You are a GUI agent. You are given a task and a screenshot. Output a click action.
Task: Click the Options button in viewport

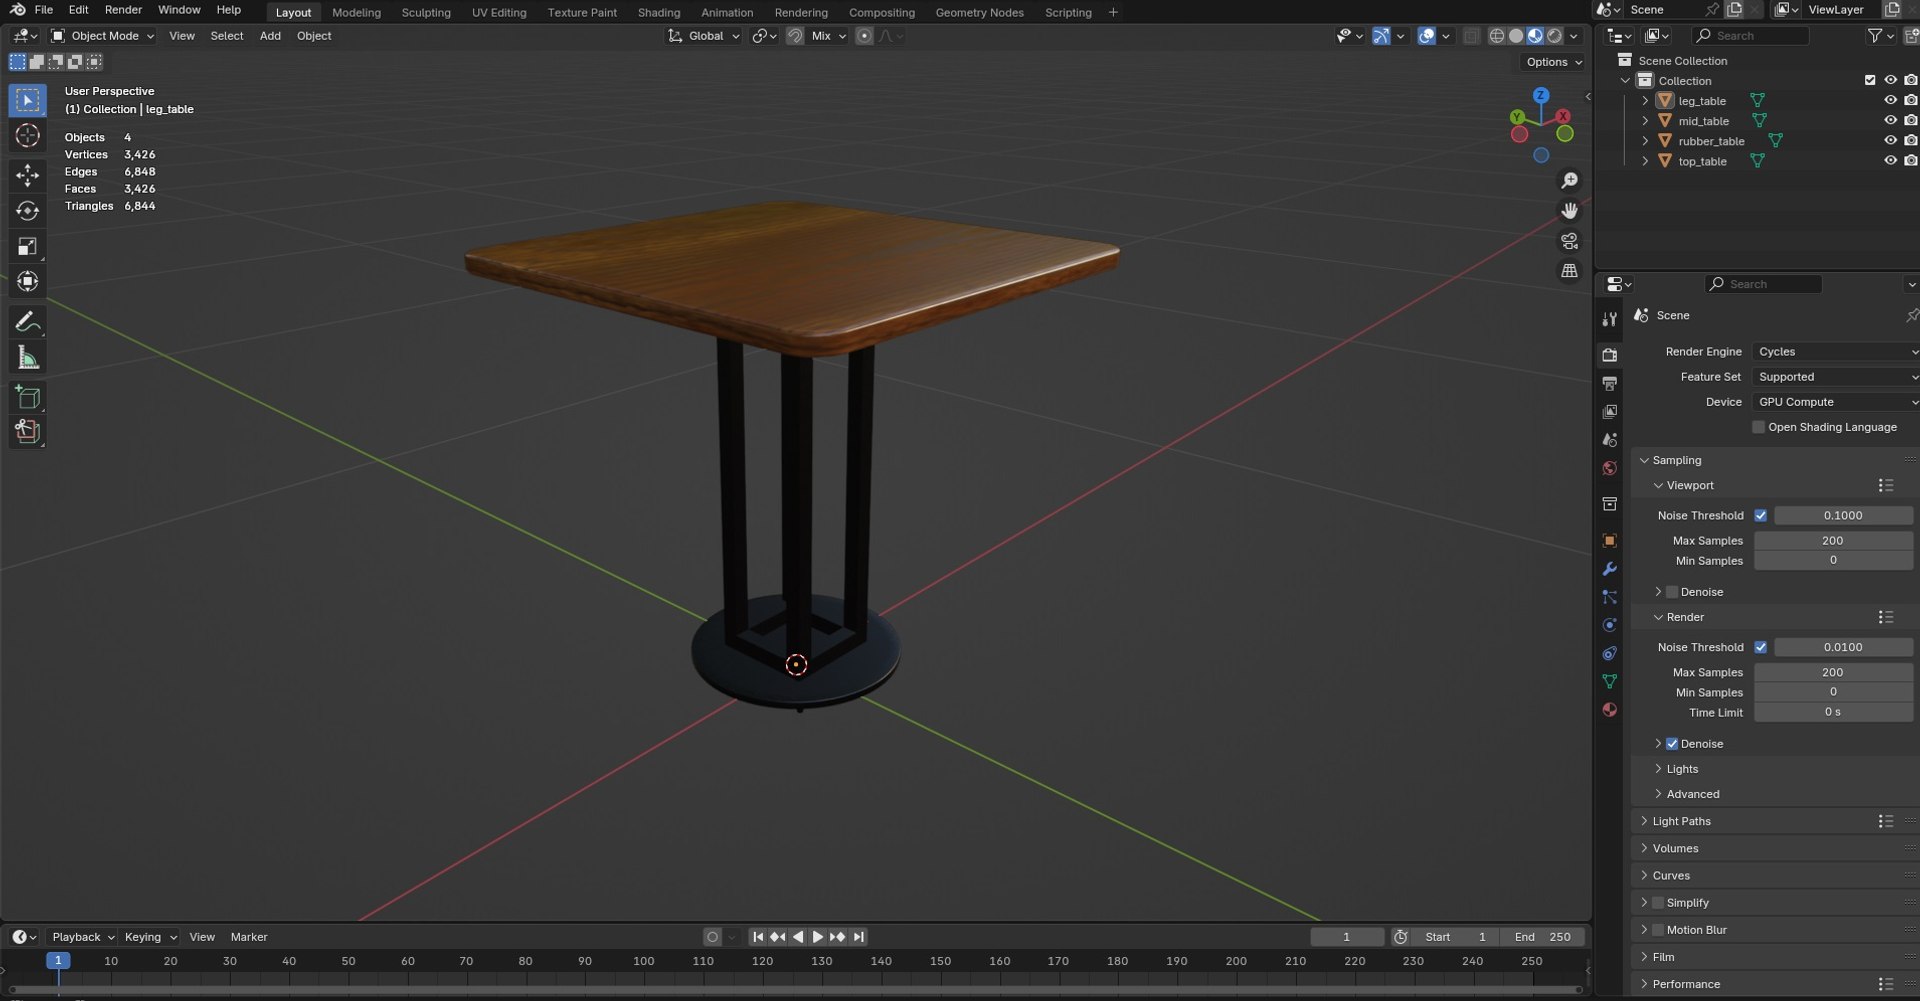point(1553,62)
